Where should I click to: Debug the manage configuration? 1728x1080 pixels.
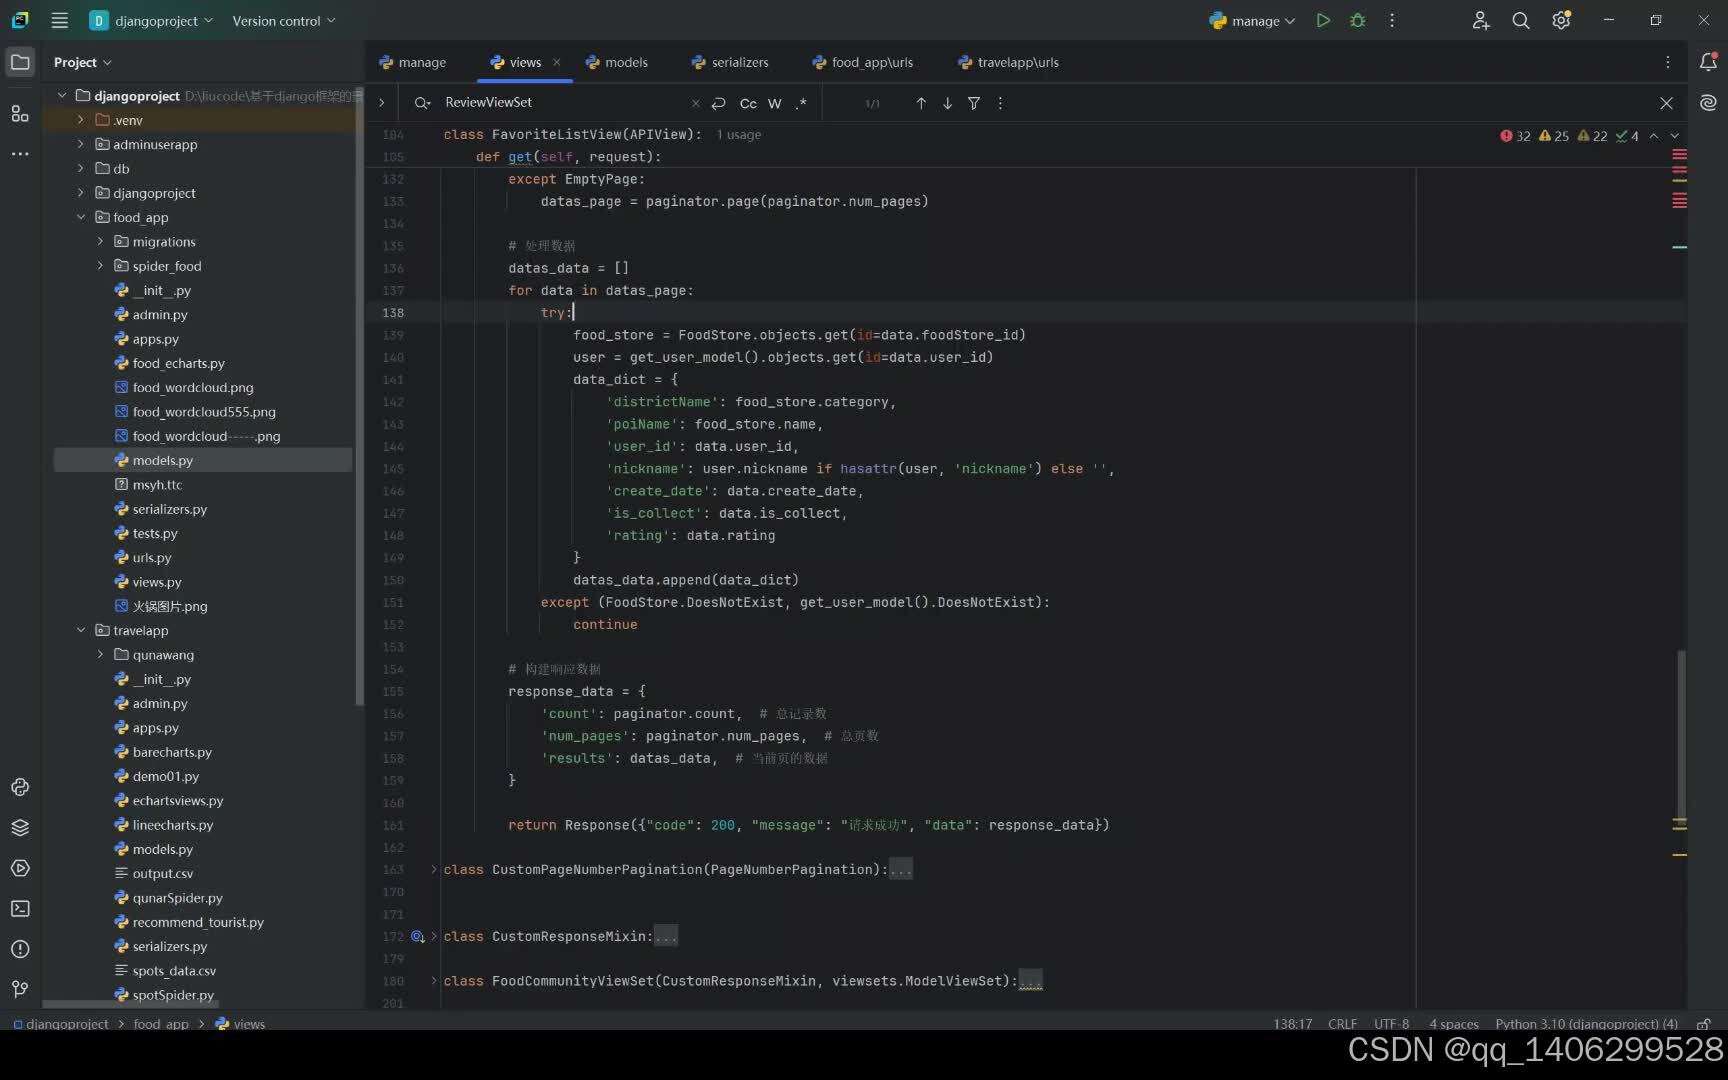click(x=1357, y=20)
